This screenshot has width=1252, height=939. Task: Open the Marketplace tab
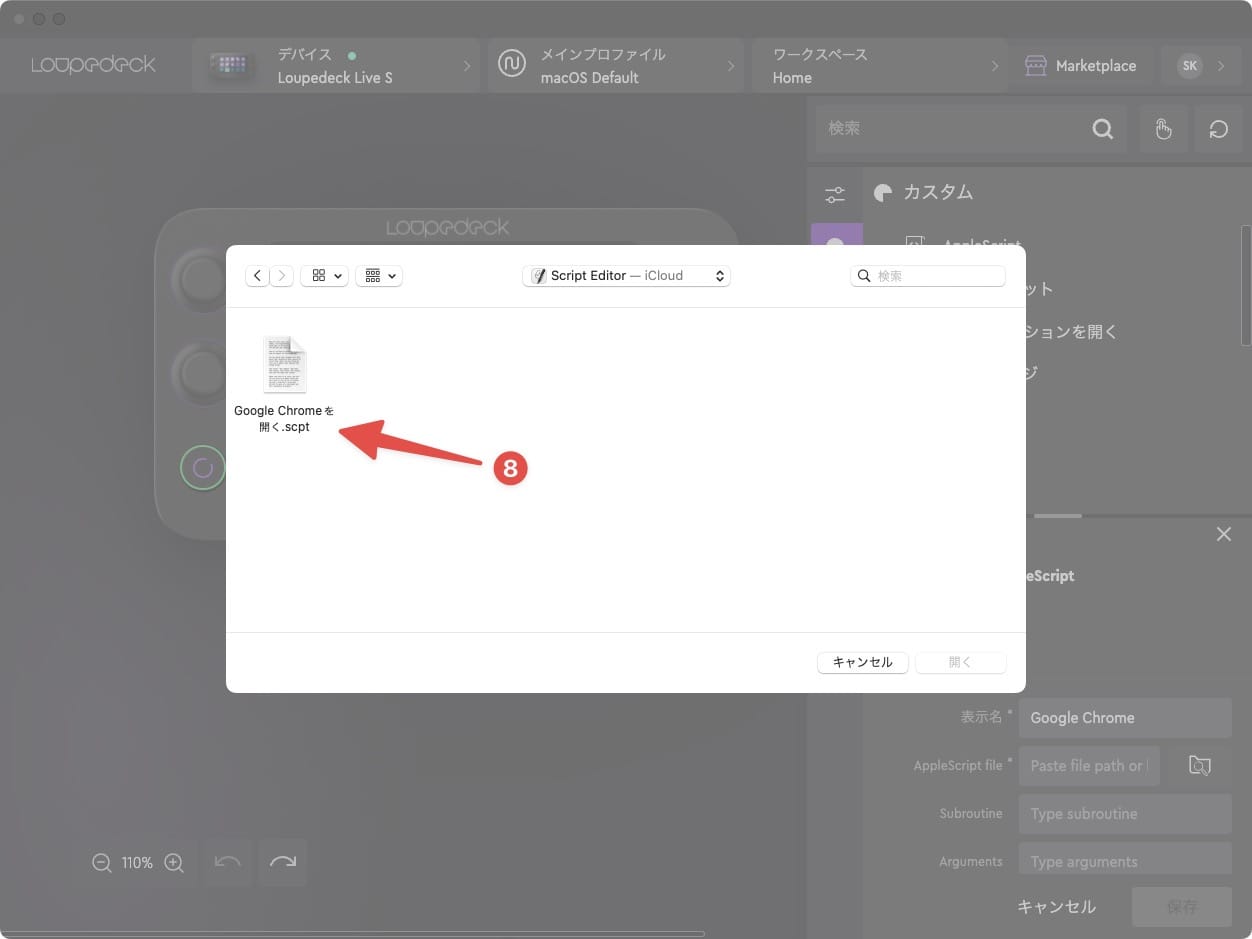(x=1080, y=66)
